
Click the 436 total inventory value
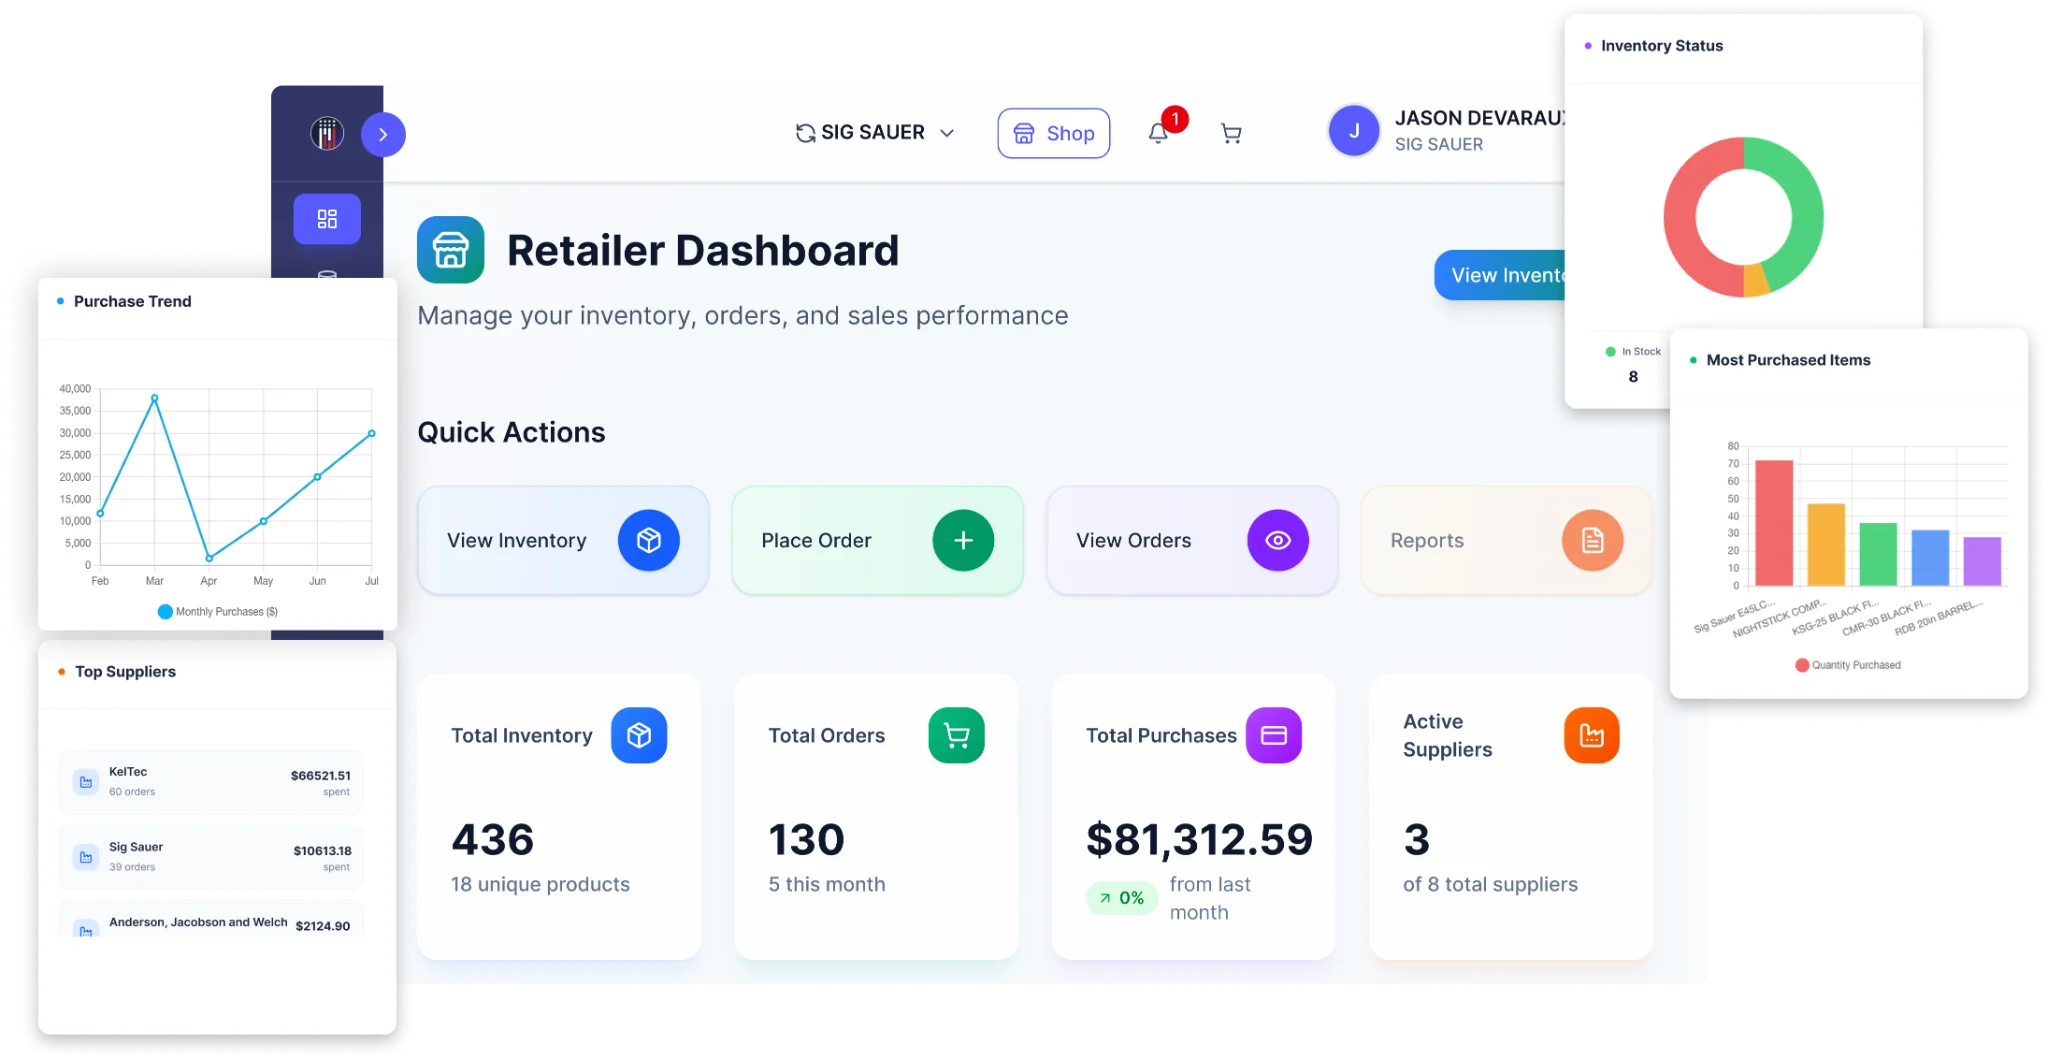(493, 839)
